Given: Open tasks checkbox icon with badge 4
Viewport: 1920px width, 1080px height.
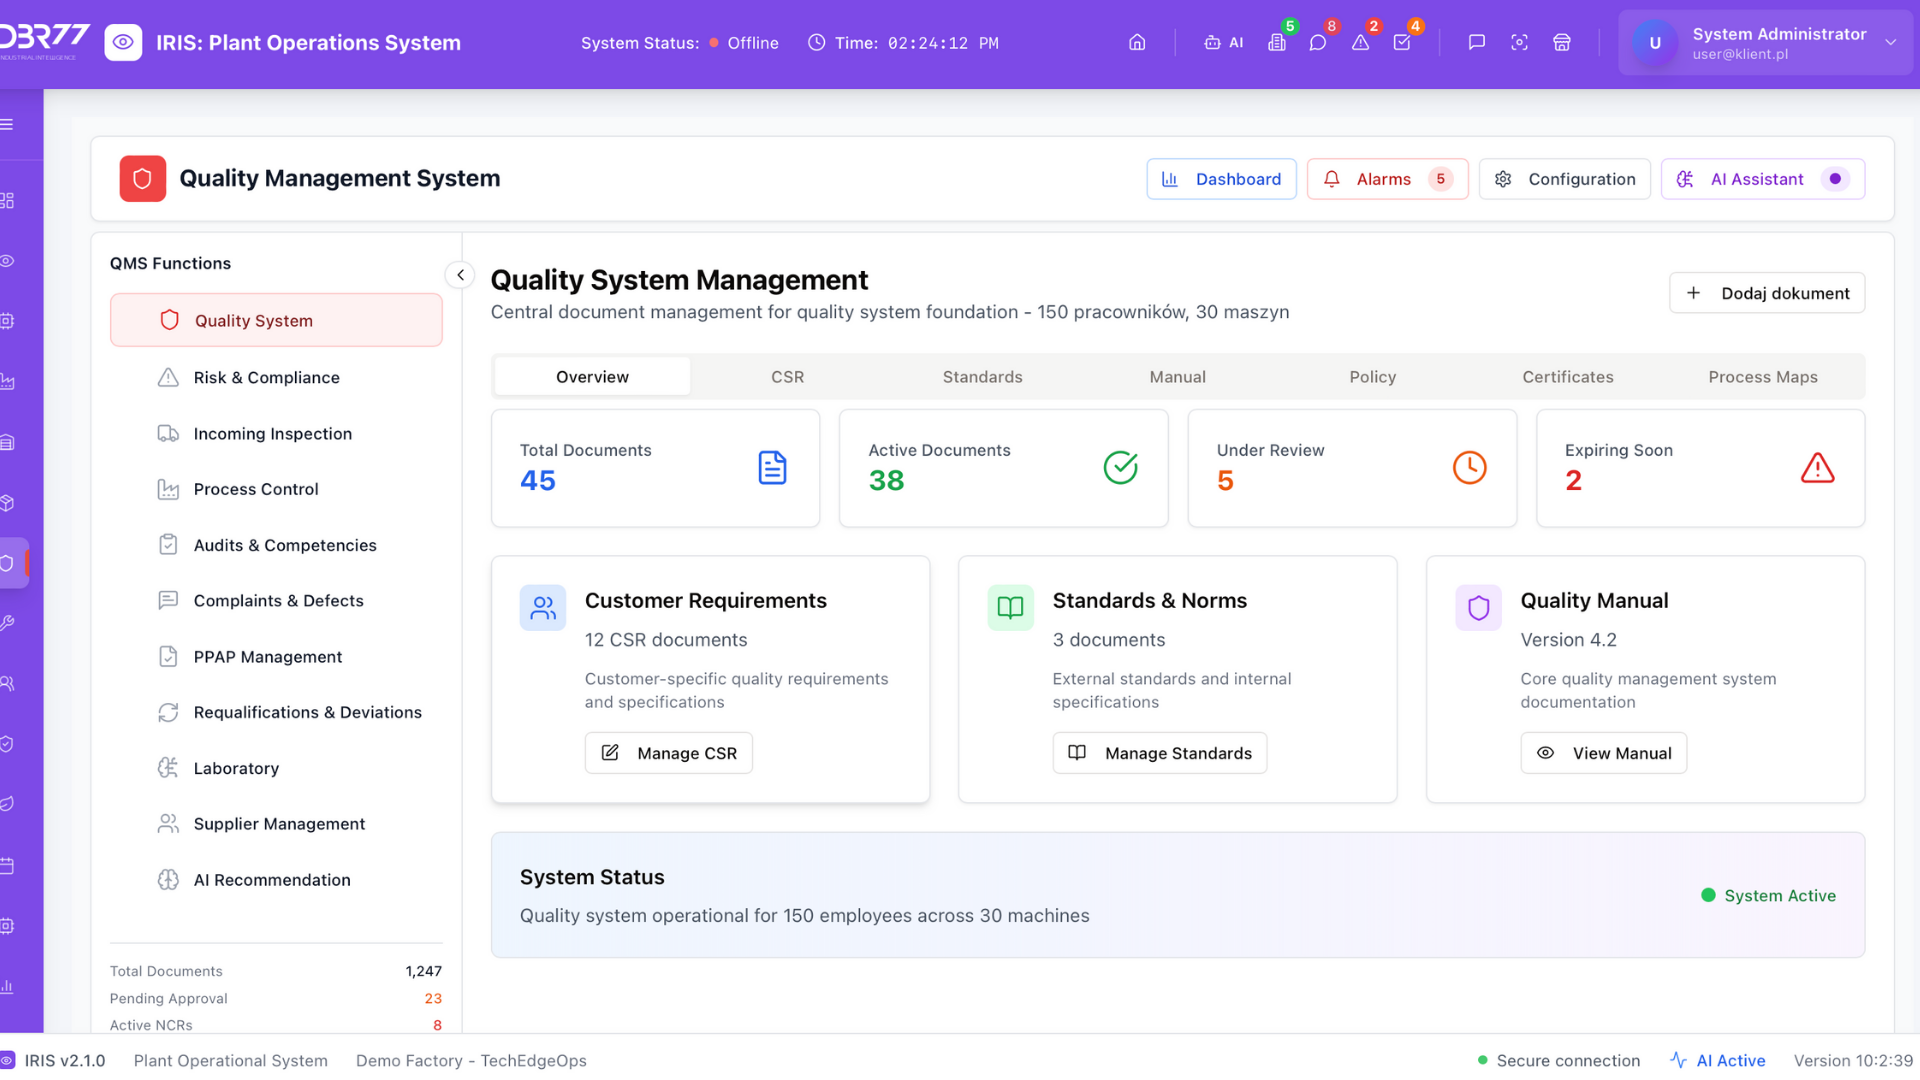Looking at the screenshot, I should (1402, 42).
